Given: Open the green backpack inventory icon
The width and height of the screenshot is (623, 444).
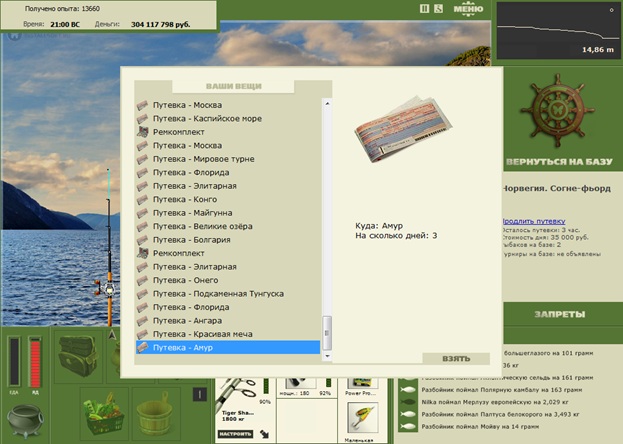Looking at the screenshot, I should coord(78,356).
